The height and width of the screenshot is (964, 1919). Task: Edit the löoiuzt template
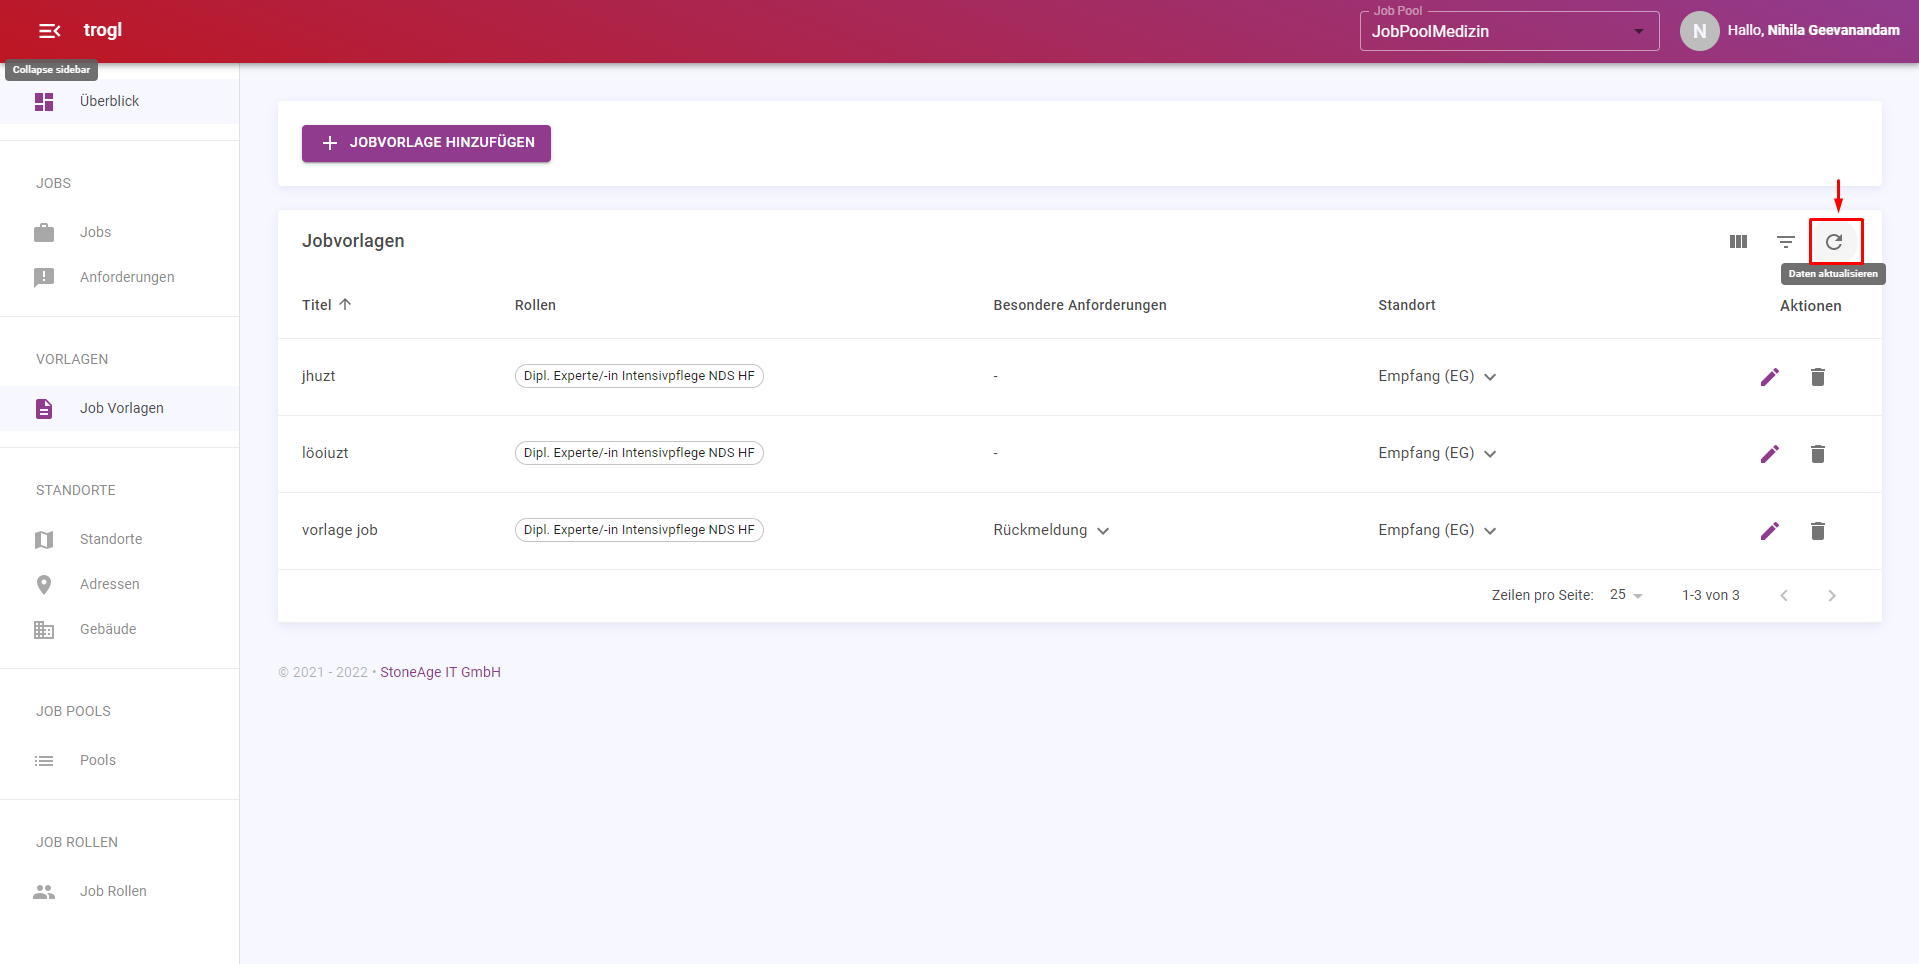coord(1770,454)
